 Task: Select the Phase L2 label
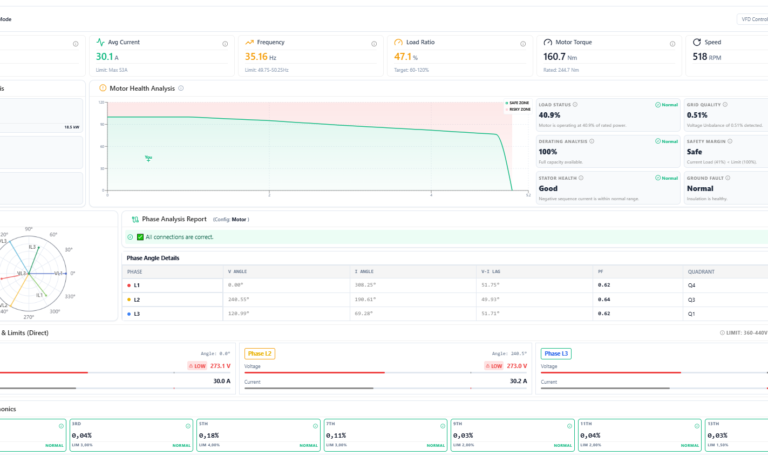(260, 354)
